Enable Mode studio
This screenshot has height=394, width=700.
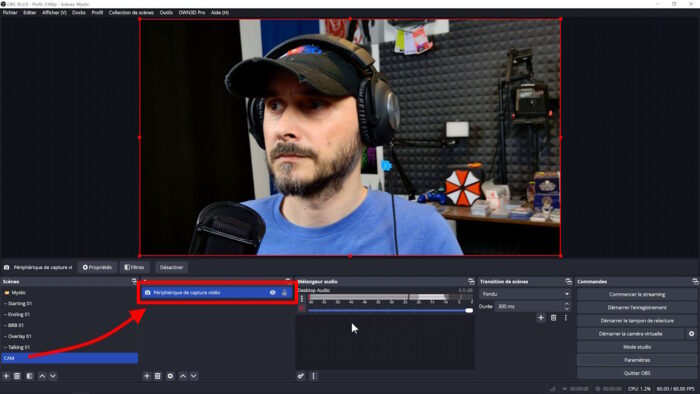637,347
